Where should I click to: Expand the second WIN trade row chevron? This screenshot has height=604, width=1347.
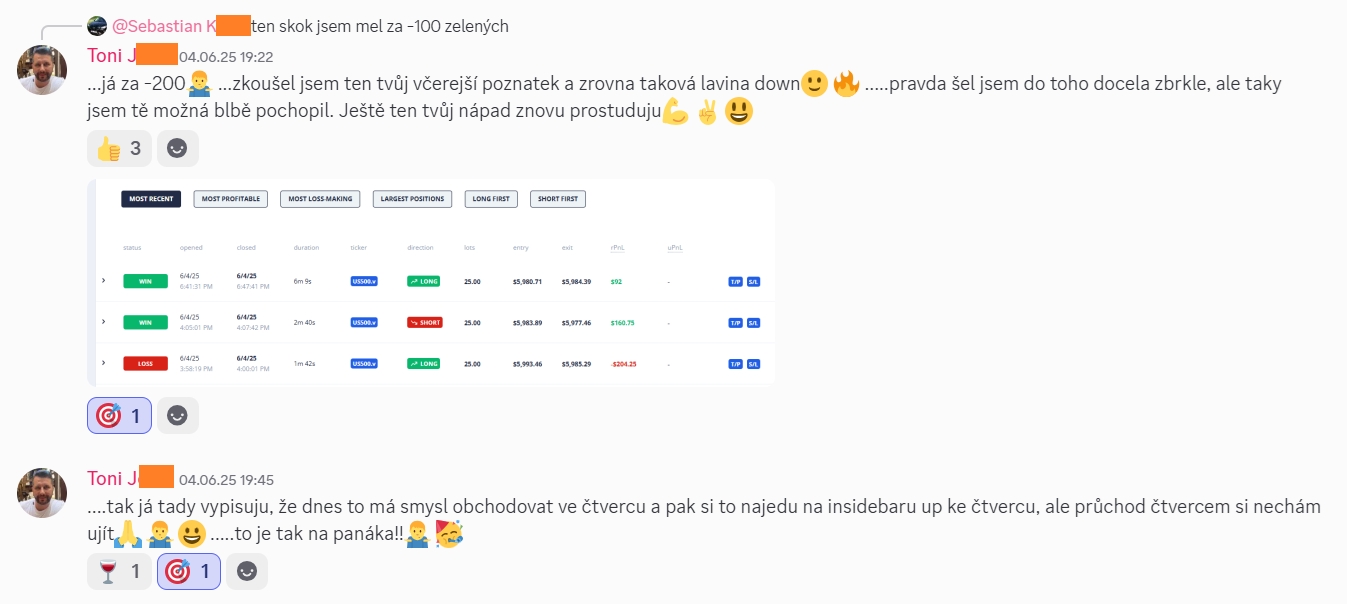[104, 322]
